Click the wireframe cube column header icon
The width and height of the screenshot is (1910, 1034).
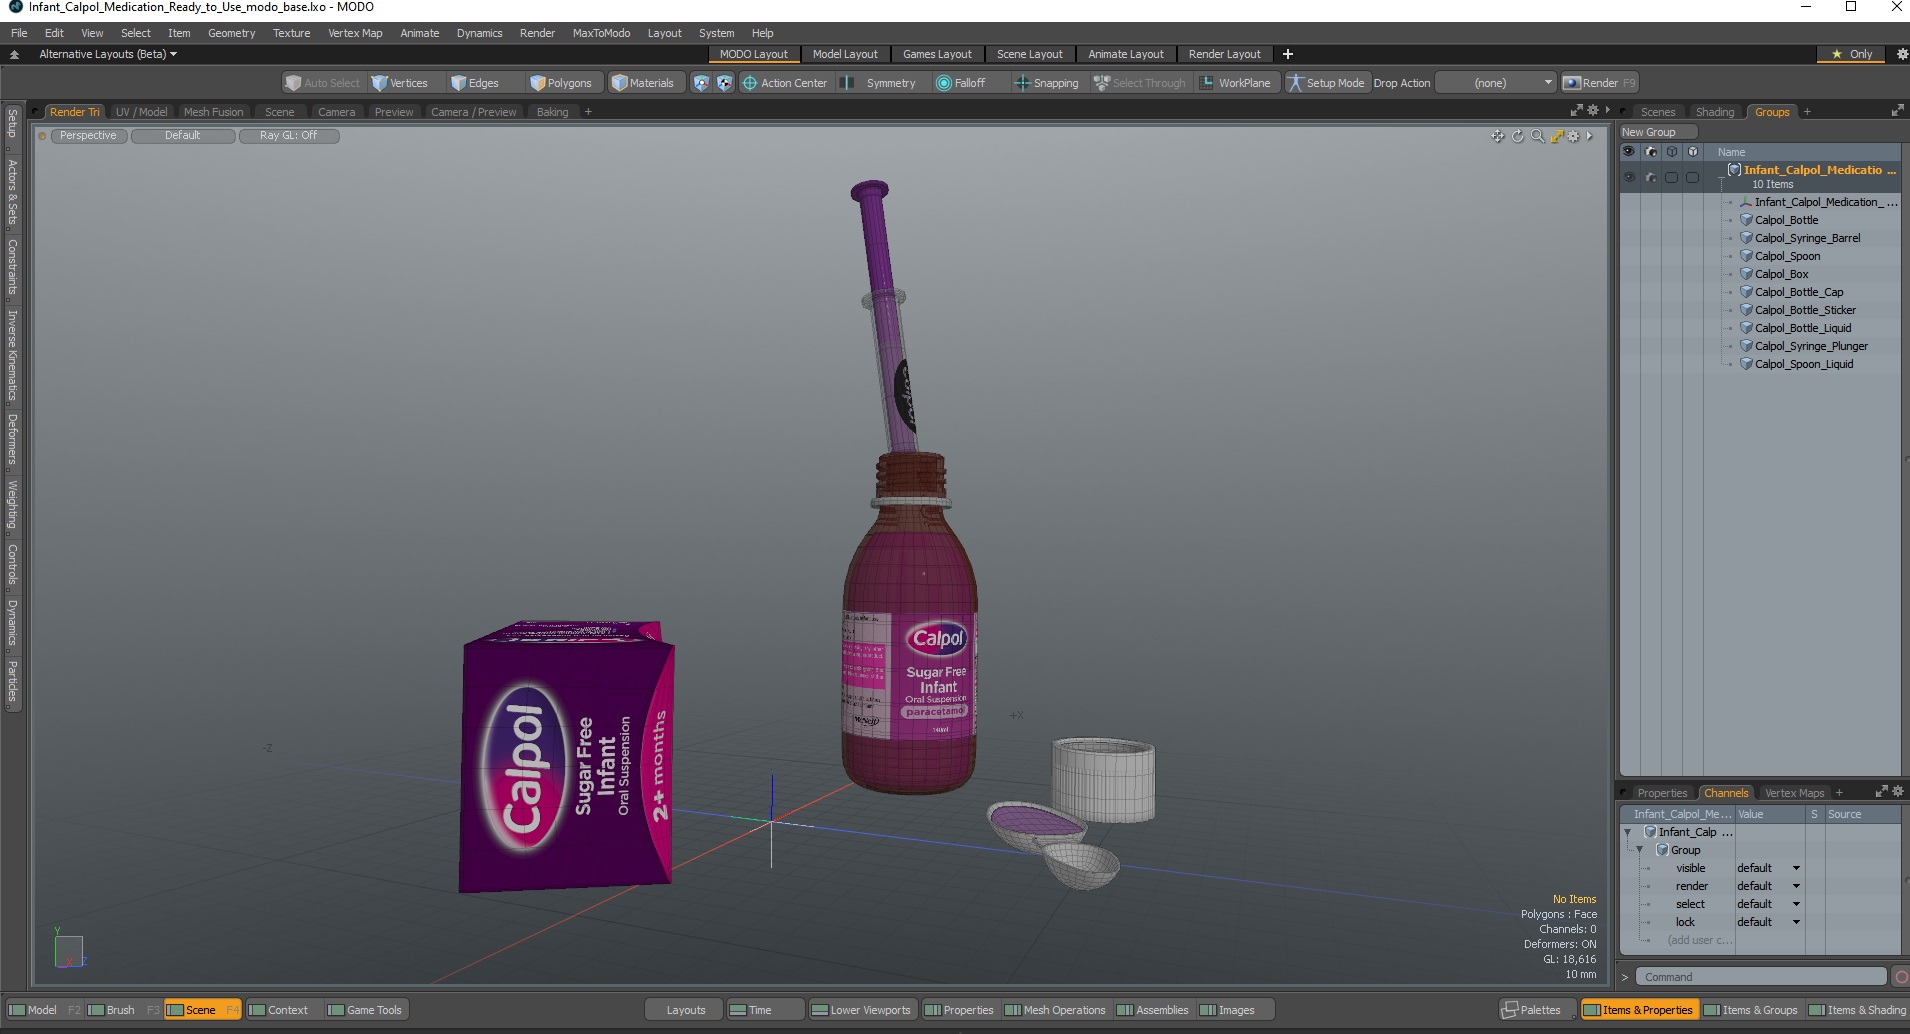pos(1672,152)
